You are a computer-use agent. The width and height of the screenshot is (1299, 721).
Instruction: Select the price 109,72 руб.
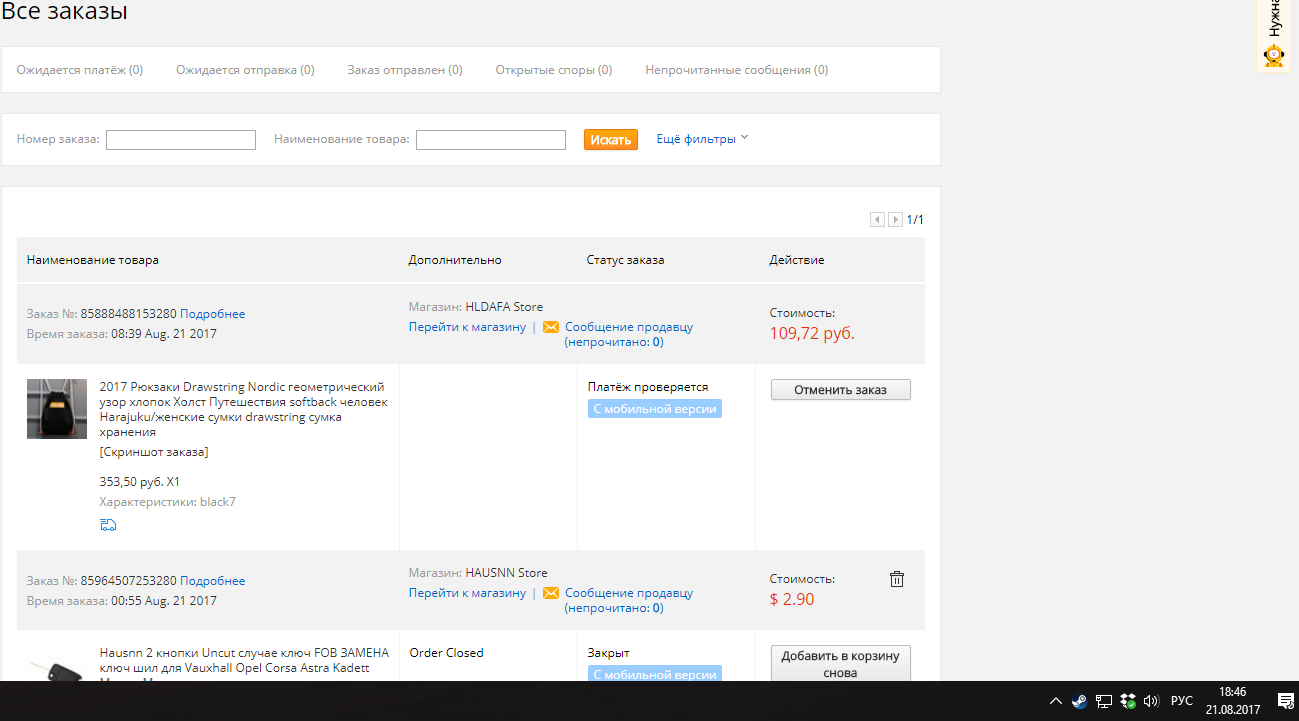tap(812, 333)
